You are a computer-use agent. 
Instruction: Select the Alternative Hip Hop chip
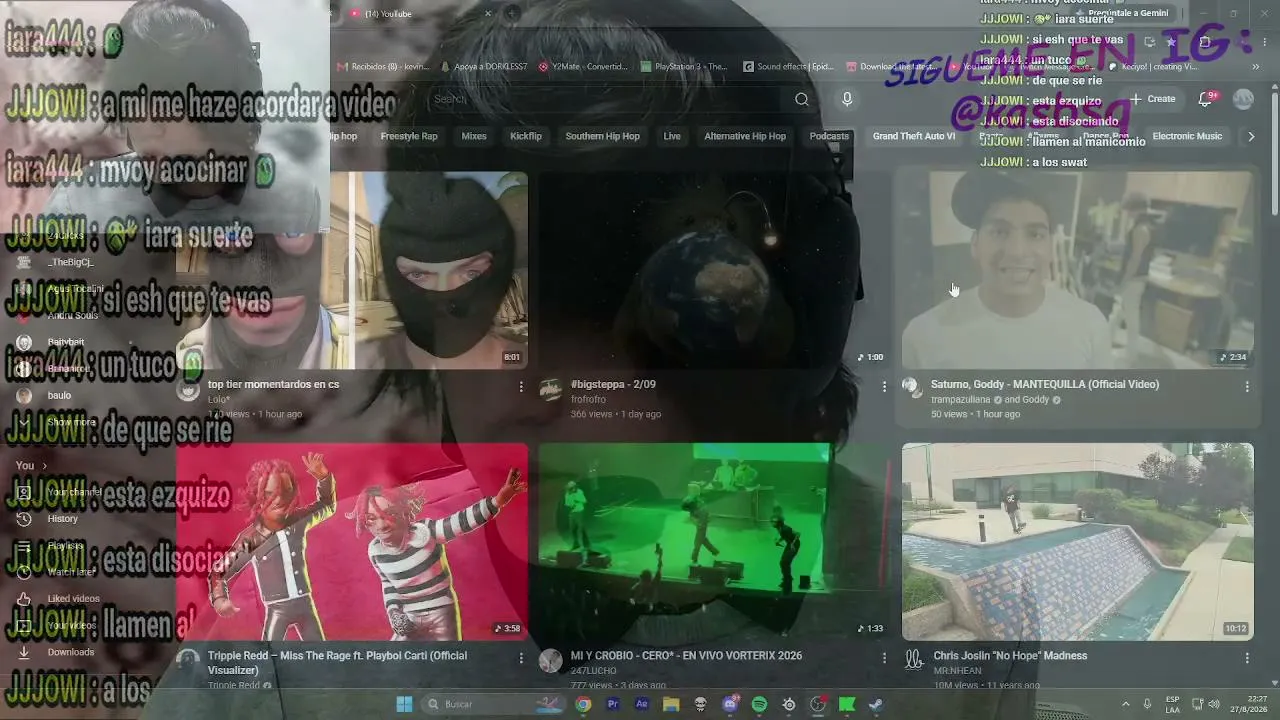(x=745, y=136)
